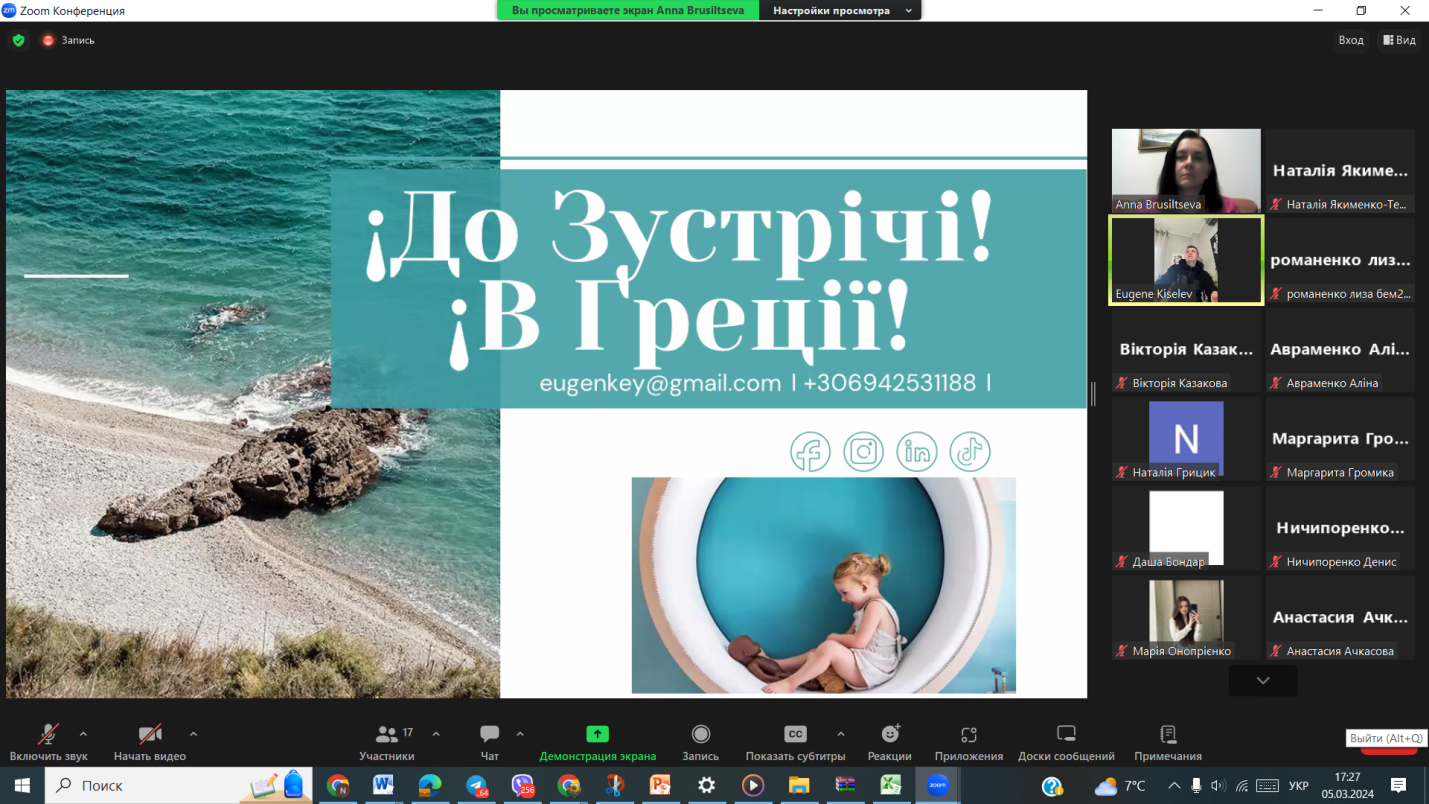The width and height of the screenshot is (1429, 804).
Task: Open PowerPoint from the taskbar
Action: [x=660, y=786]
